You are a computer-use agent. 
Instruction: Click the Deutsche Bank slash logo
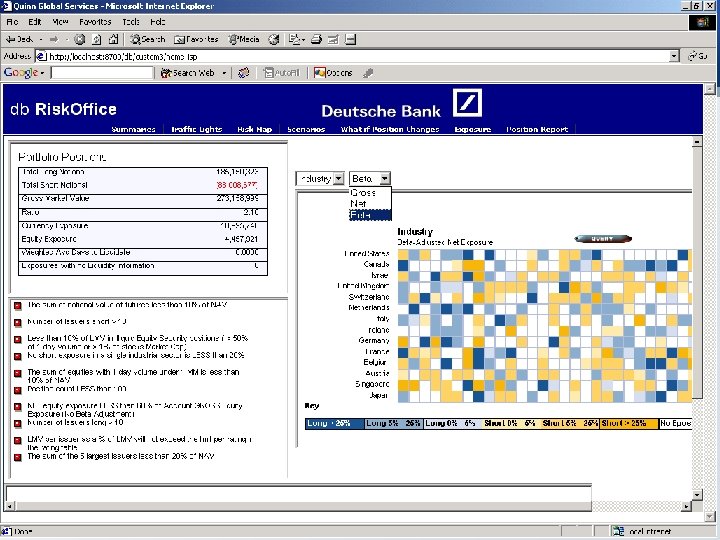(x=467, y=103)
